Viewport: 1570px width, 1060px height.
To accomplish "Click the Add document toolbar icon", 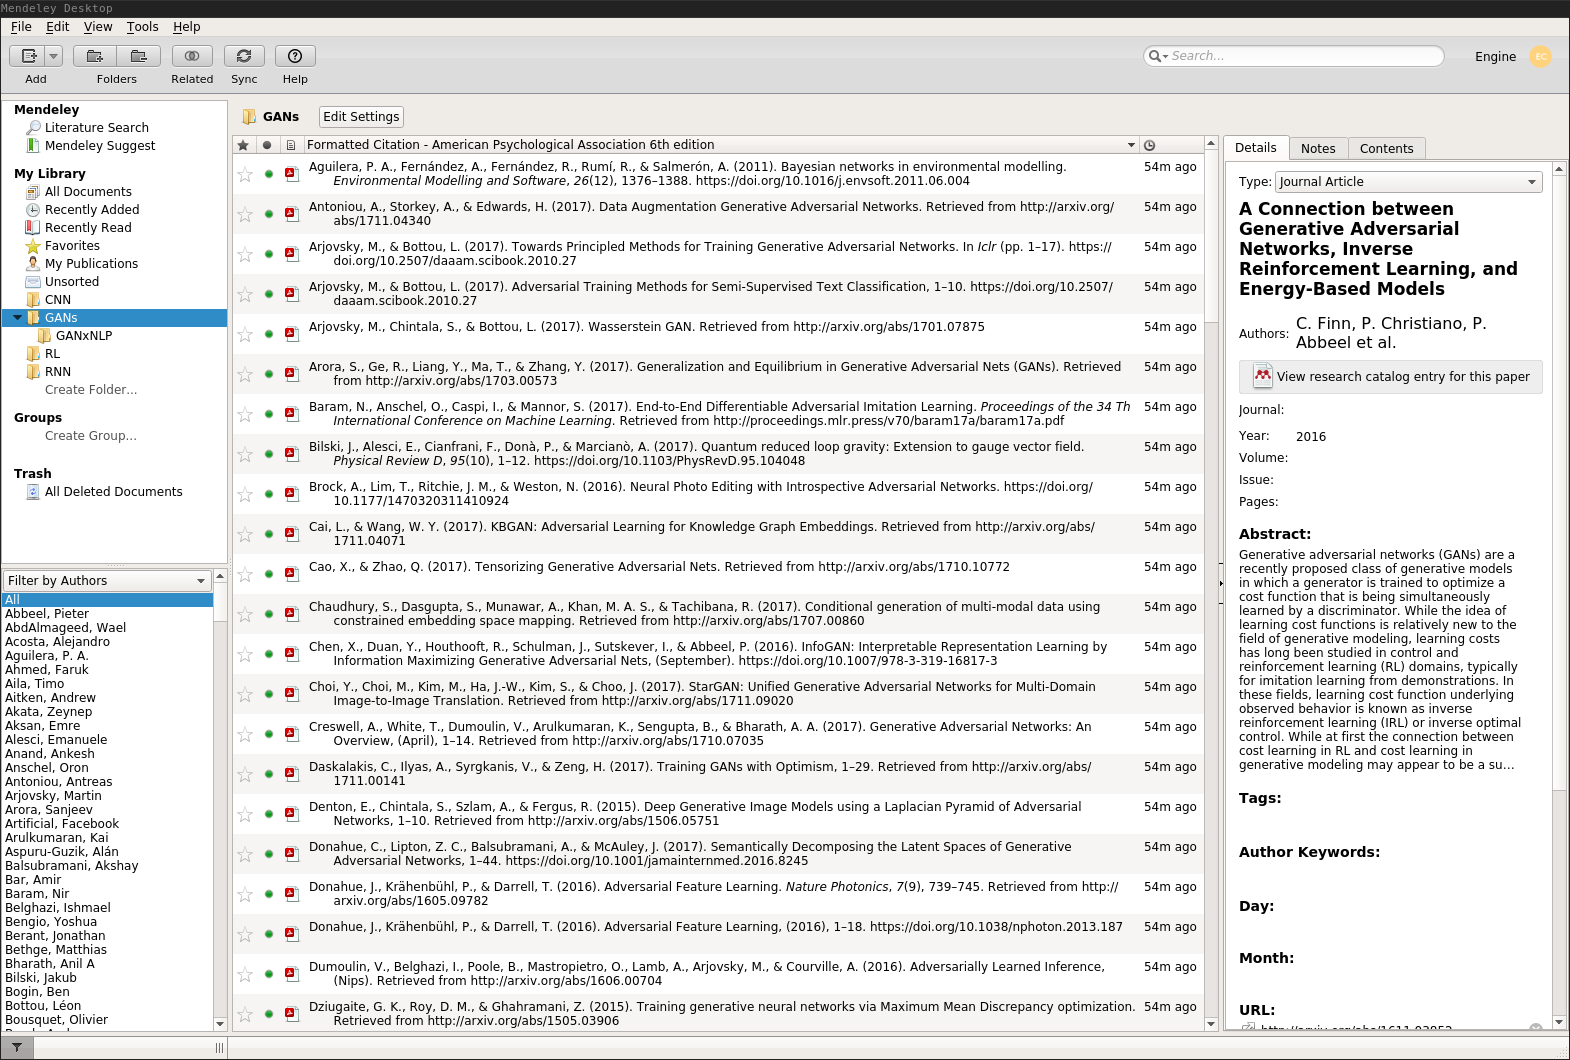I will click(28, 56).
